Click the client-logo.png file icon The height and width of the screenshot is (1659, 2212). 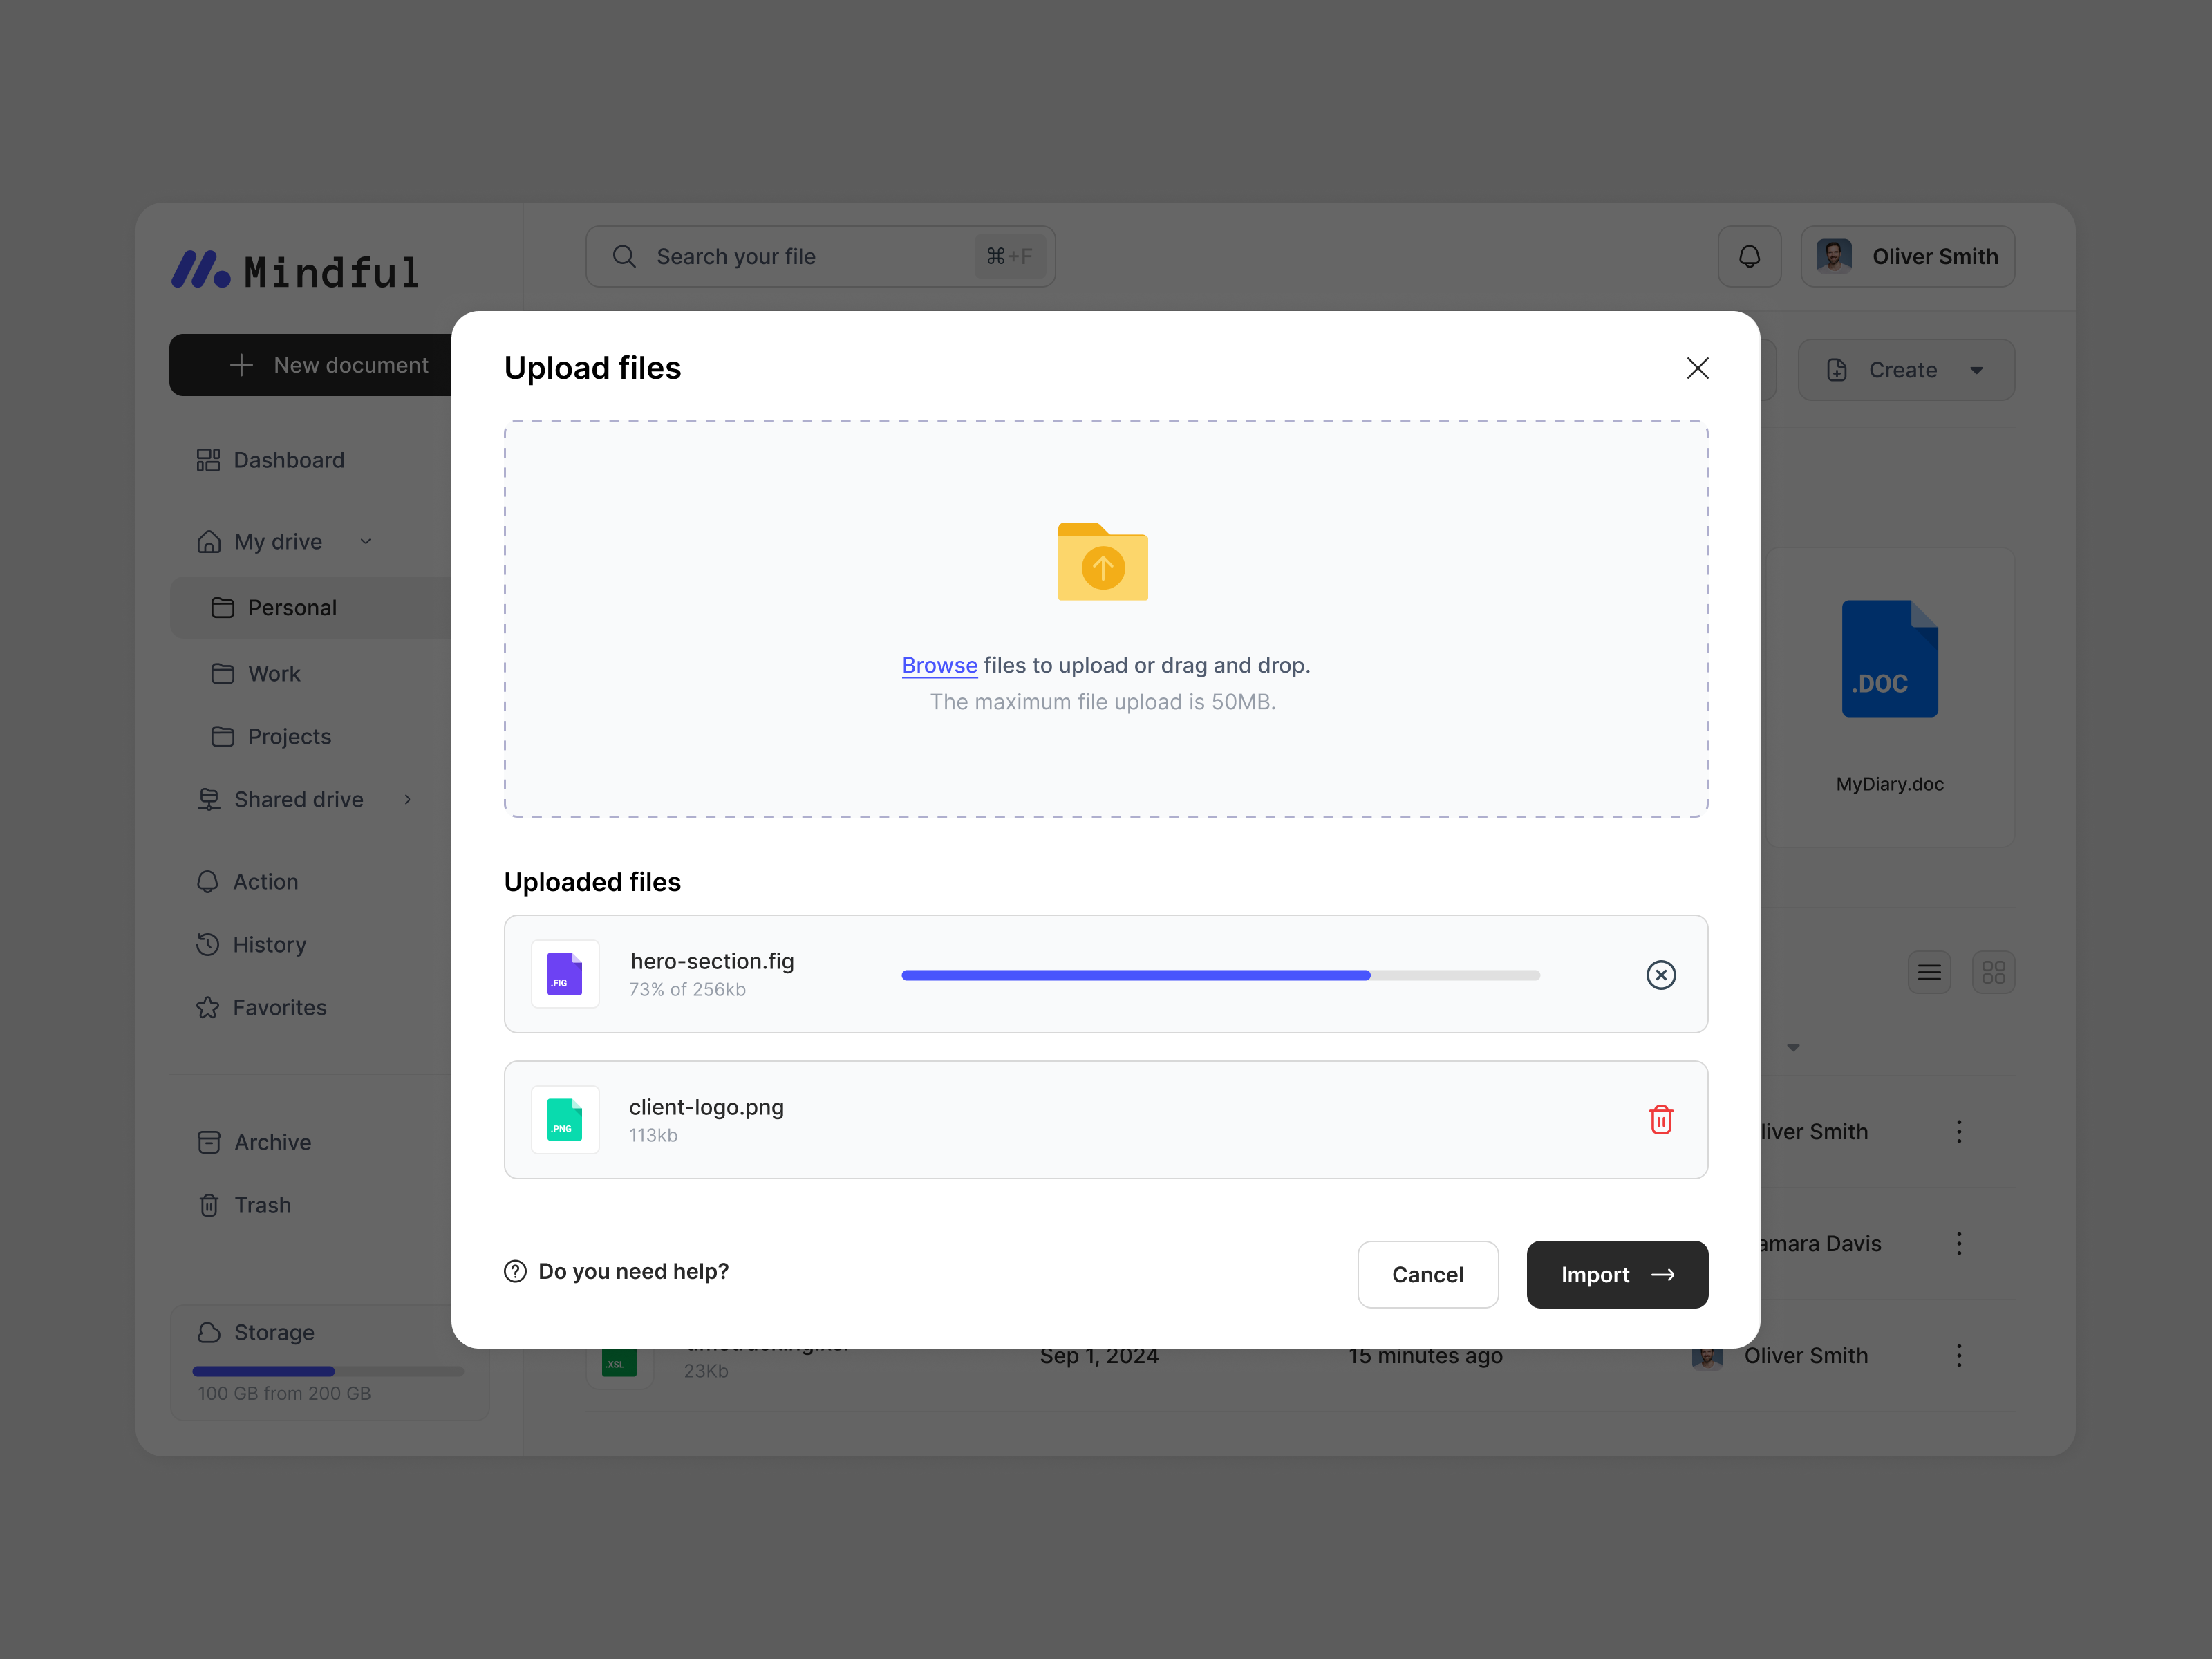pyautogui.click(x=565, y=1120)
